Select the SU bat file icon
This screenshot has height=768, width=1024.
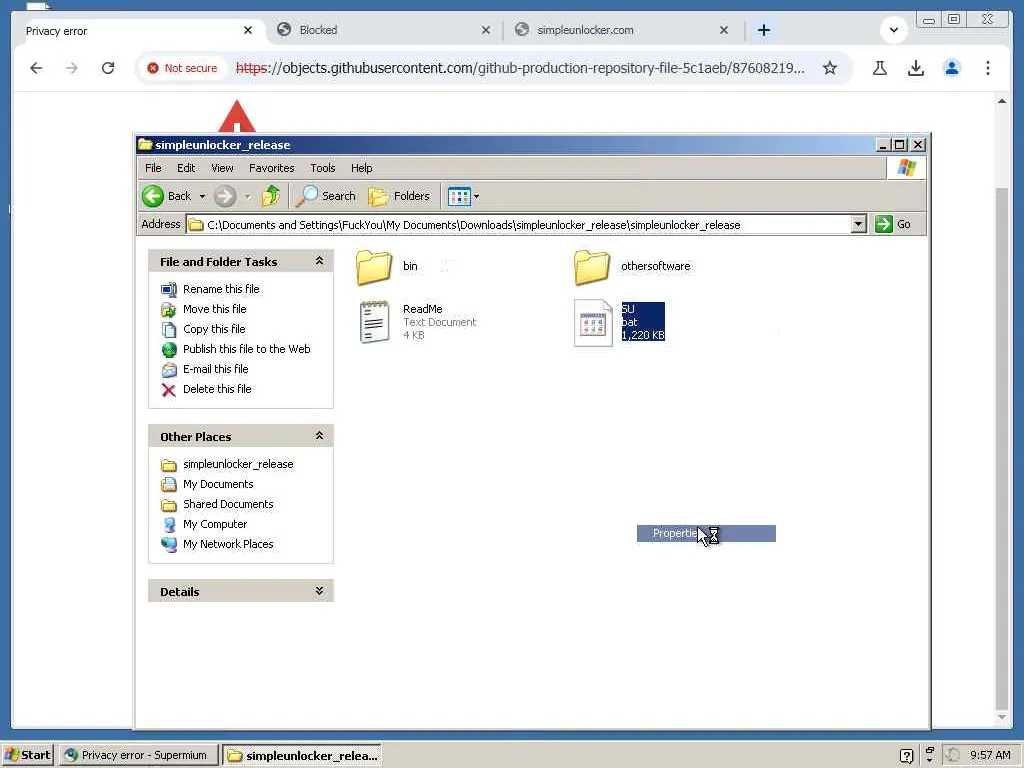click(593, 323)
